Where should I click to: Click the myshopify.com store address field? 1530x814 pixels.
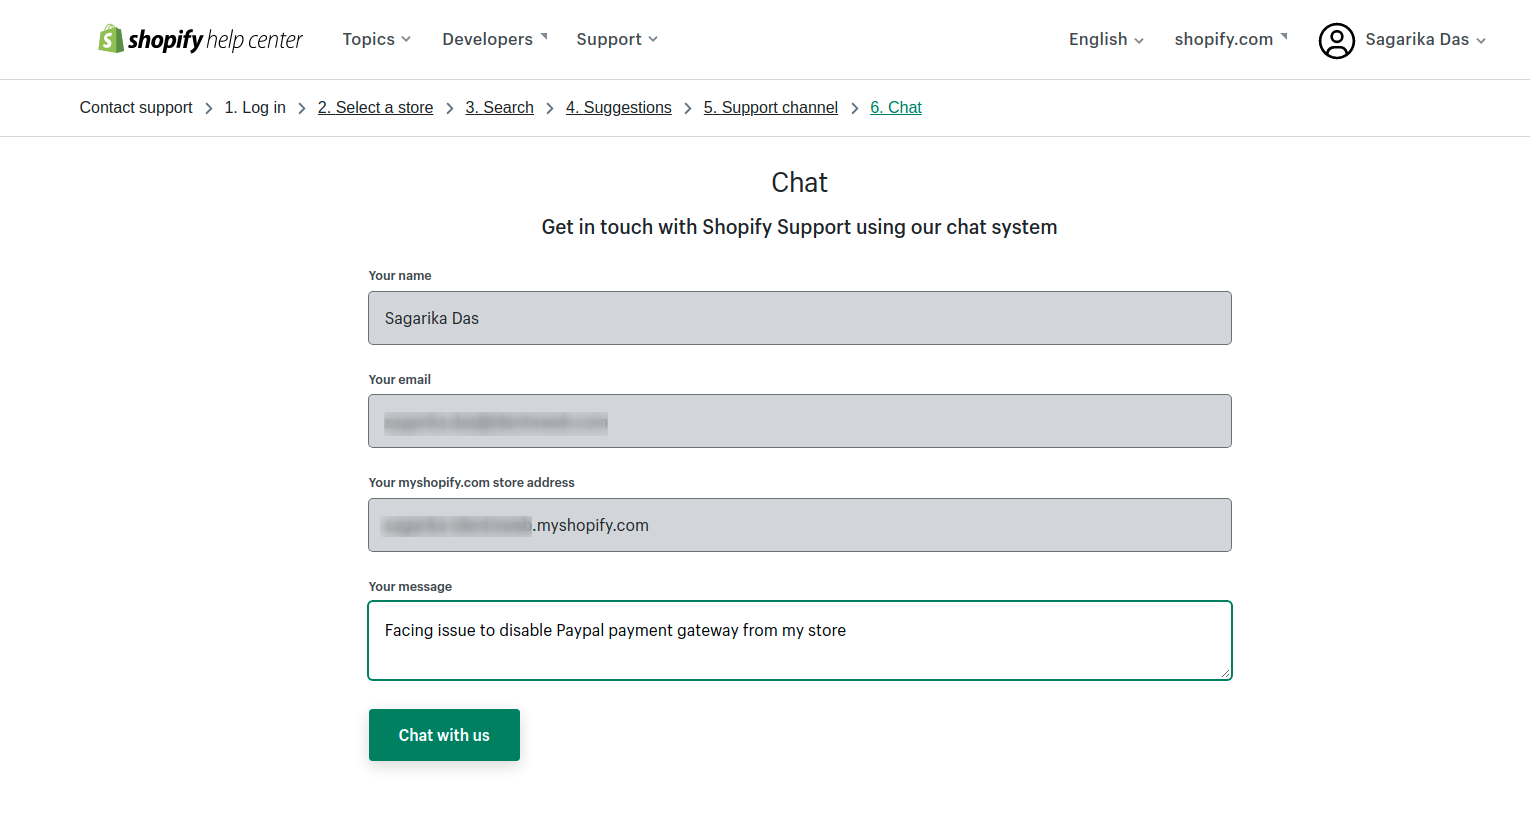tap(799, 525)
